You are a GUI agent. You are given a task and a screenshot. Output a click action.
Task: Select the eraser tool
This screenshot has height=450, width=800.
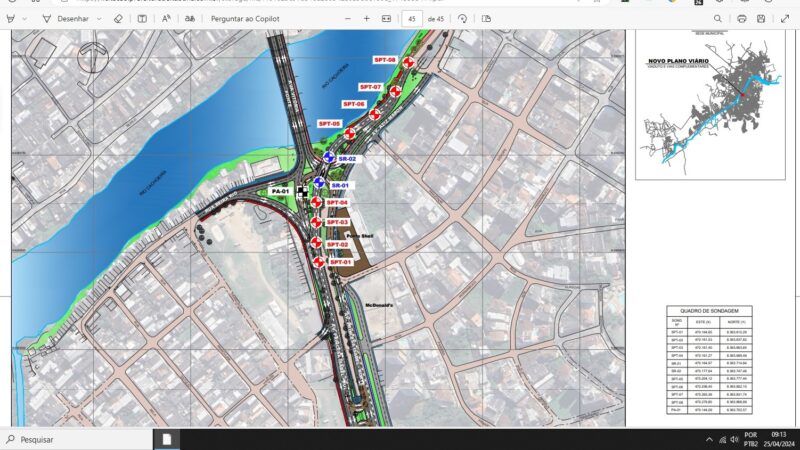click(x=118, y=19)
